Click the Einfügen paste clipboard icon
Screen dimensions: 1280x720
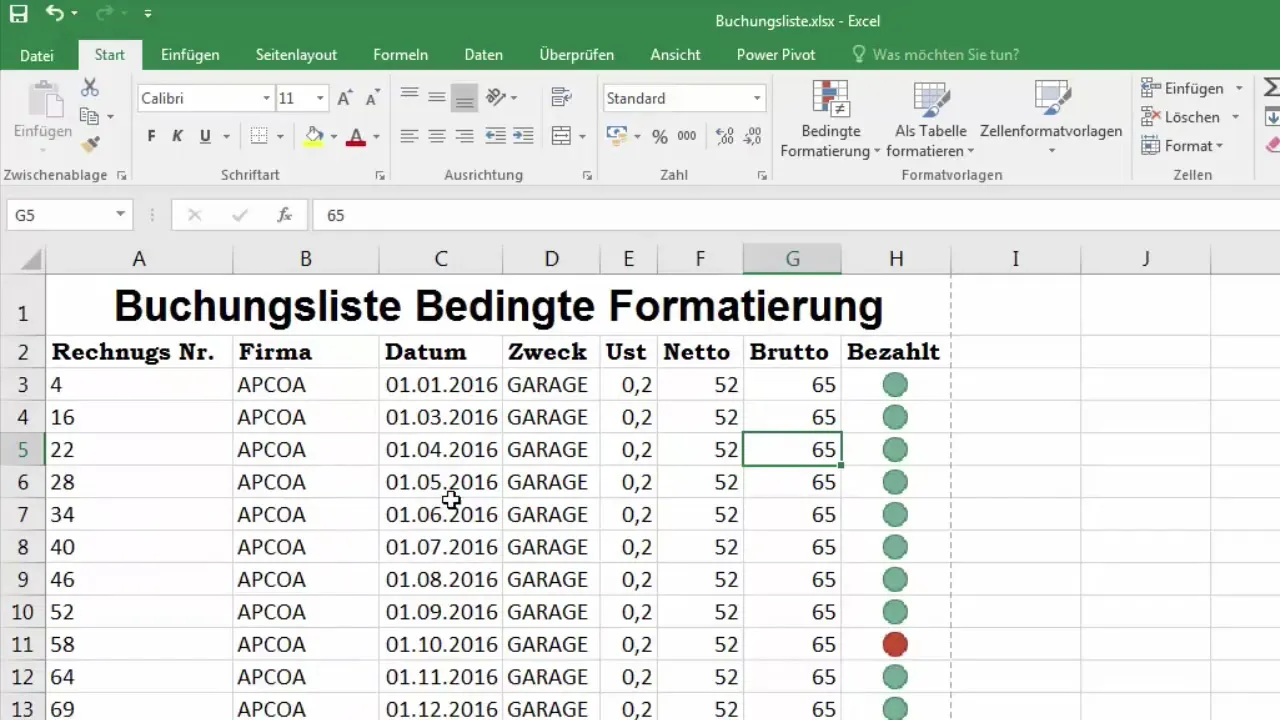point(43,100)
